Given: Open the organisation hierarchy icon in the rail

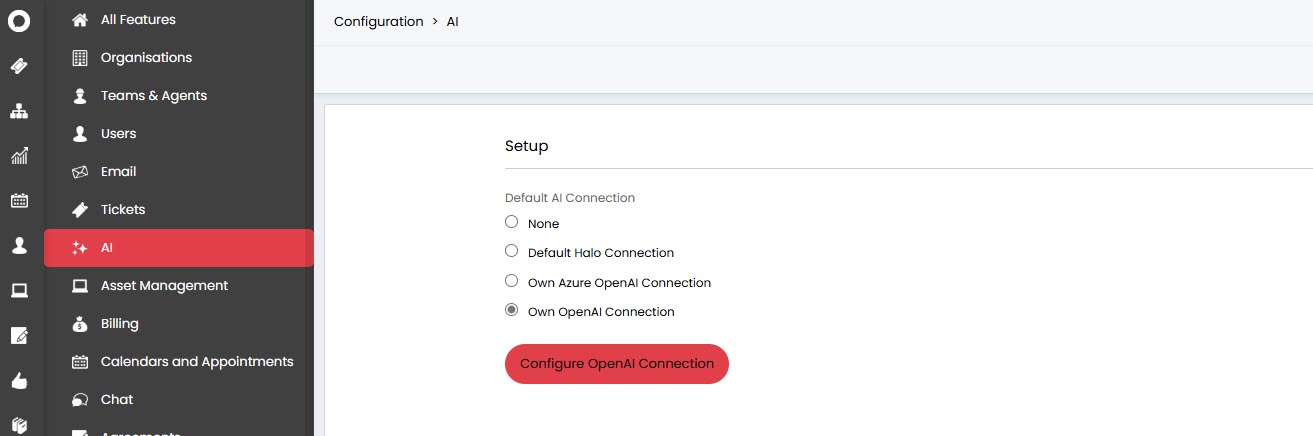Looking at the screenshot, I should coord(19,111).
